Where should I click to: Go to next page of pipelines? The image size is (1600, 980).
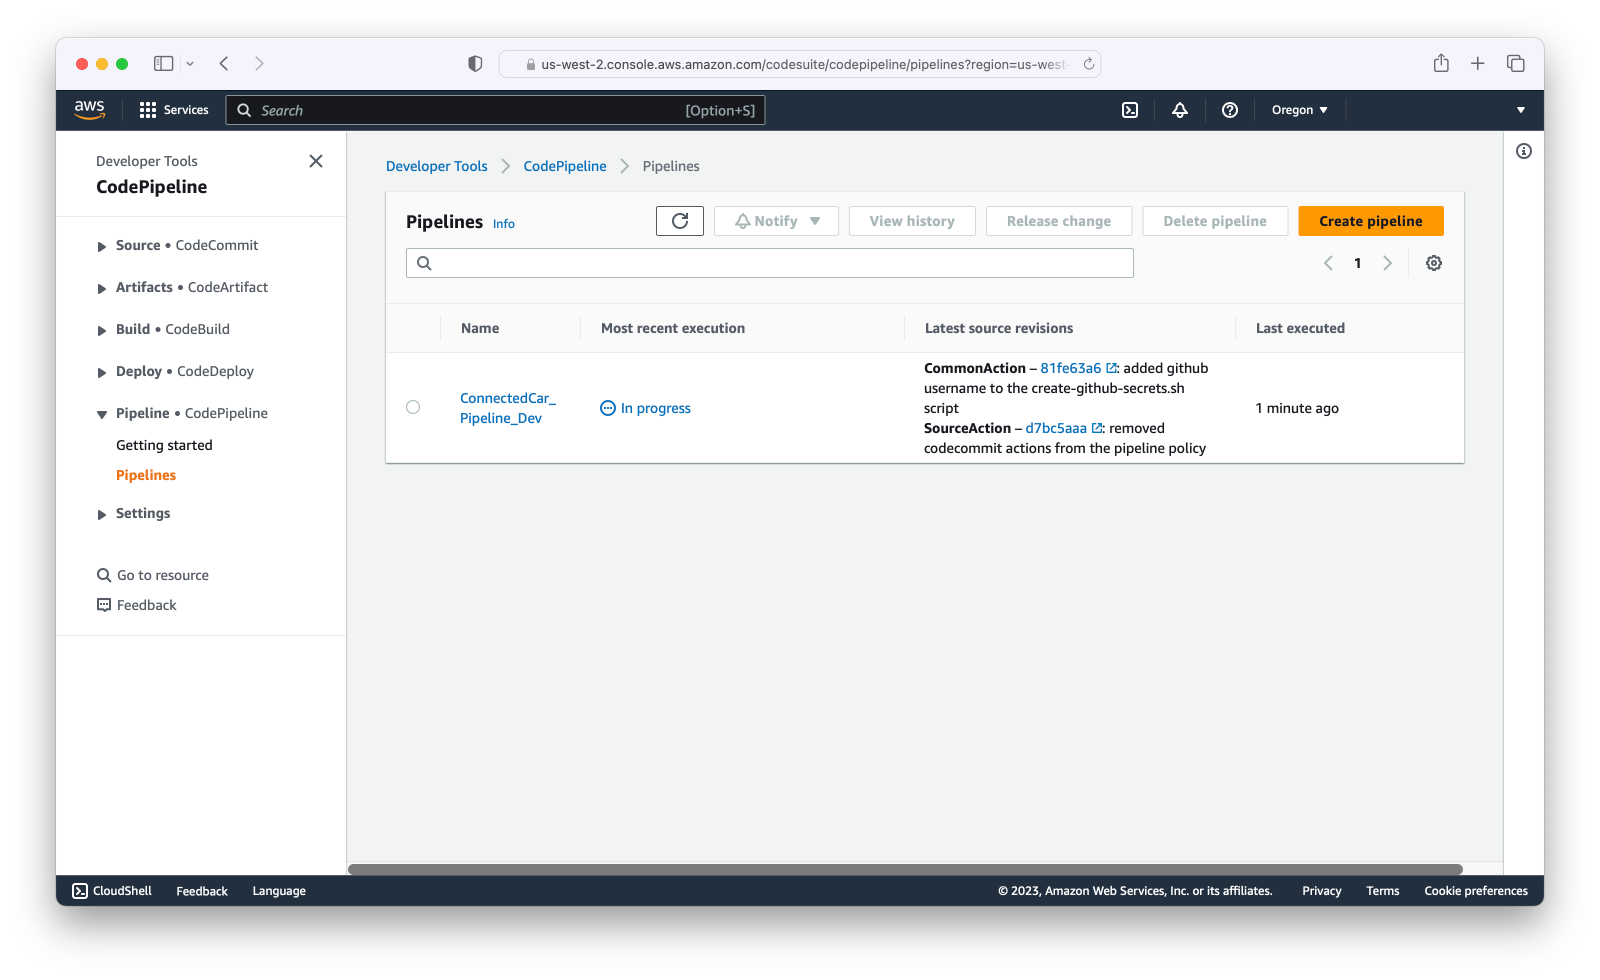tap(1387, 263)
